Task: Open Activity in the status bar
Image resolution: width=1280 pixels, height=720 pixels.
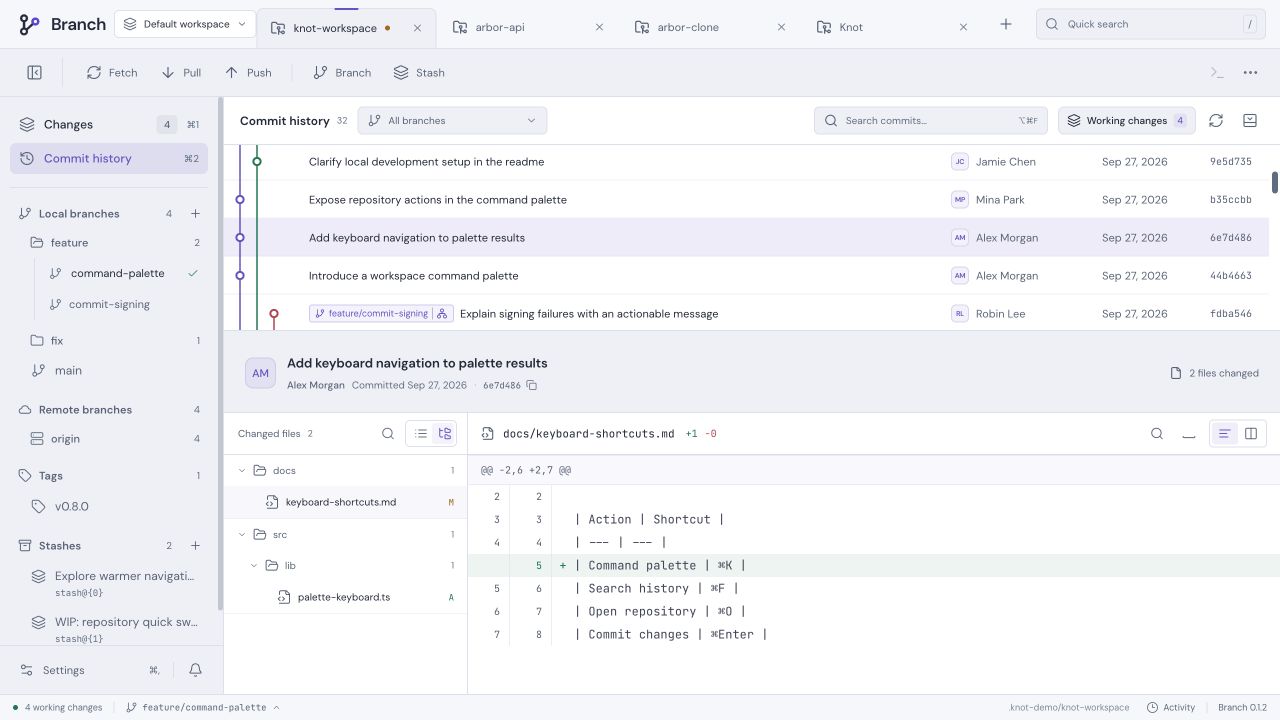Action: (x=1170, y=708)
